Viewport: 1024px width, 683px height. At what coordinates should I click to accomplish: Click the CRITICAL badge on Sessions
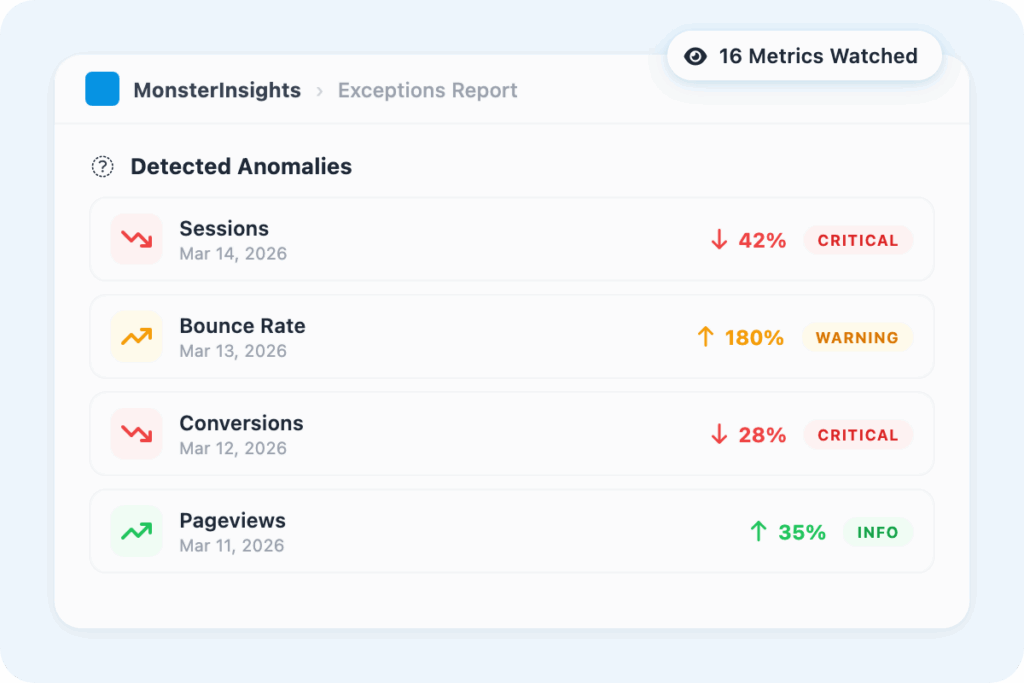point(858,240)
